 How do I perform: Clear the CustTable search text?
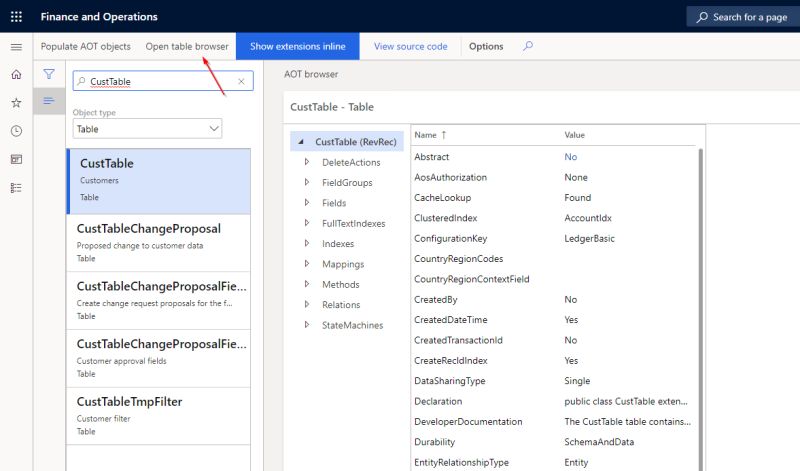coord(241,81)
